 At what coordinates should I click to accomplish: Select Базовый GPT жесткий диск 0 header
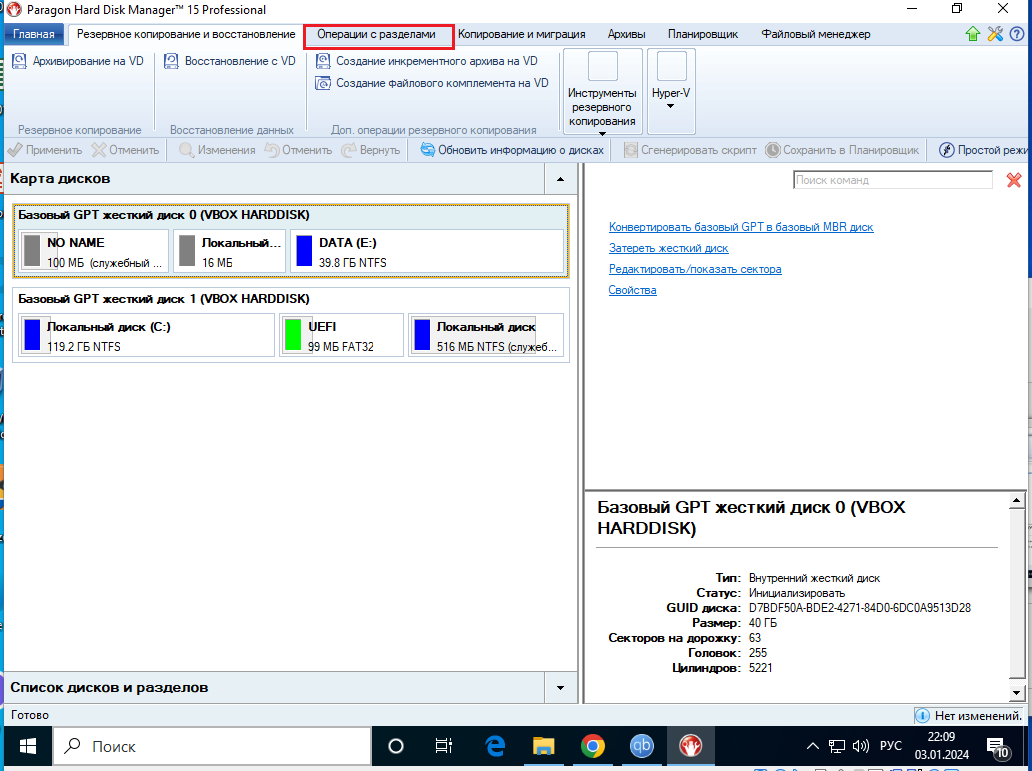tap(164, 215)
